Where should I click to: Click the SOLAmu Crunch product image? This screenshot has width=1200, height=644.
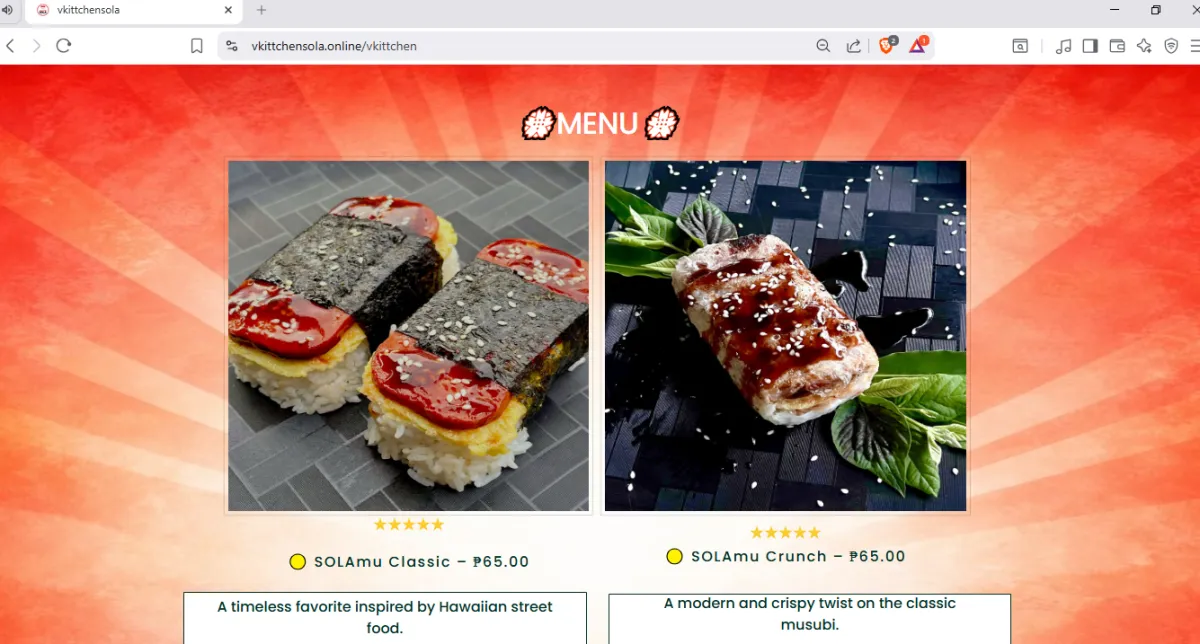785,336
